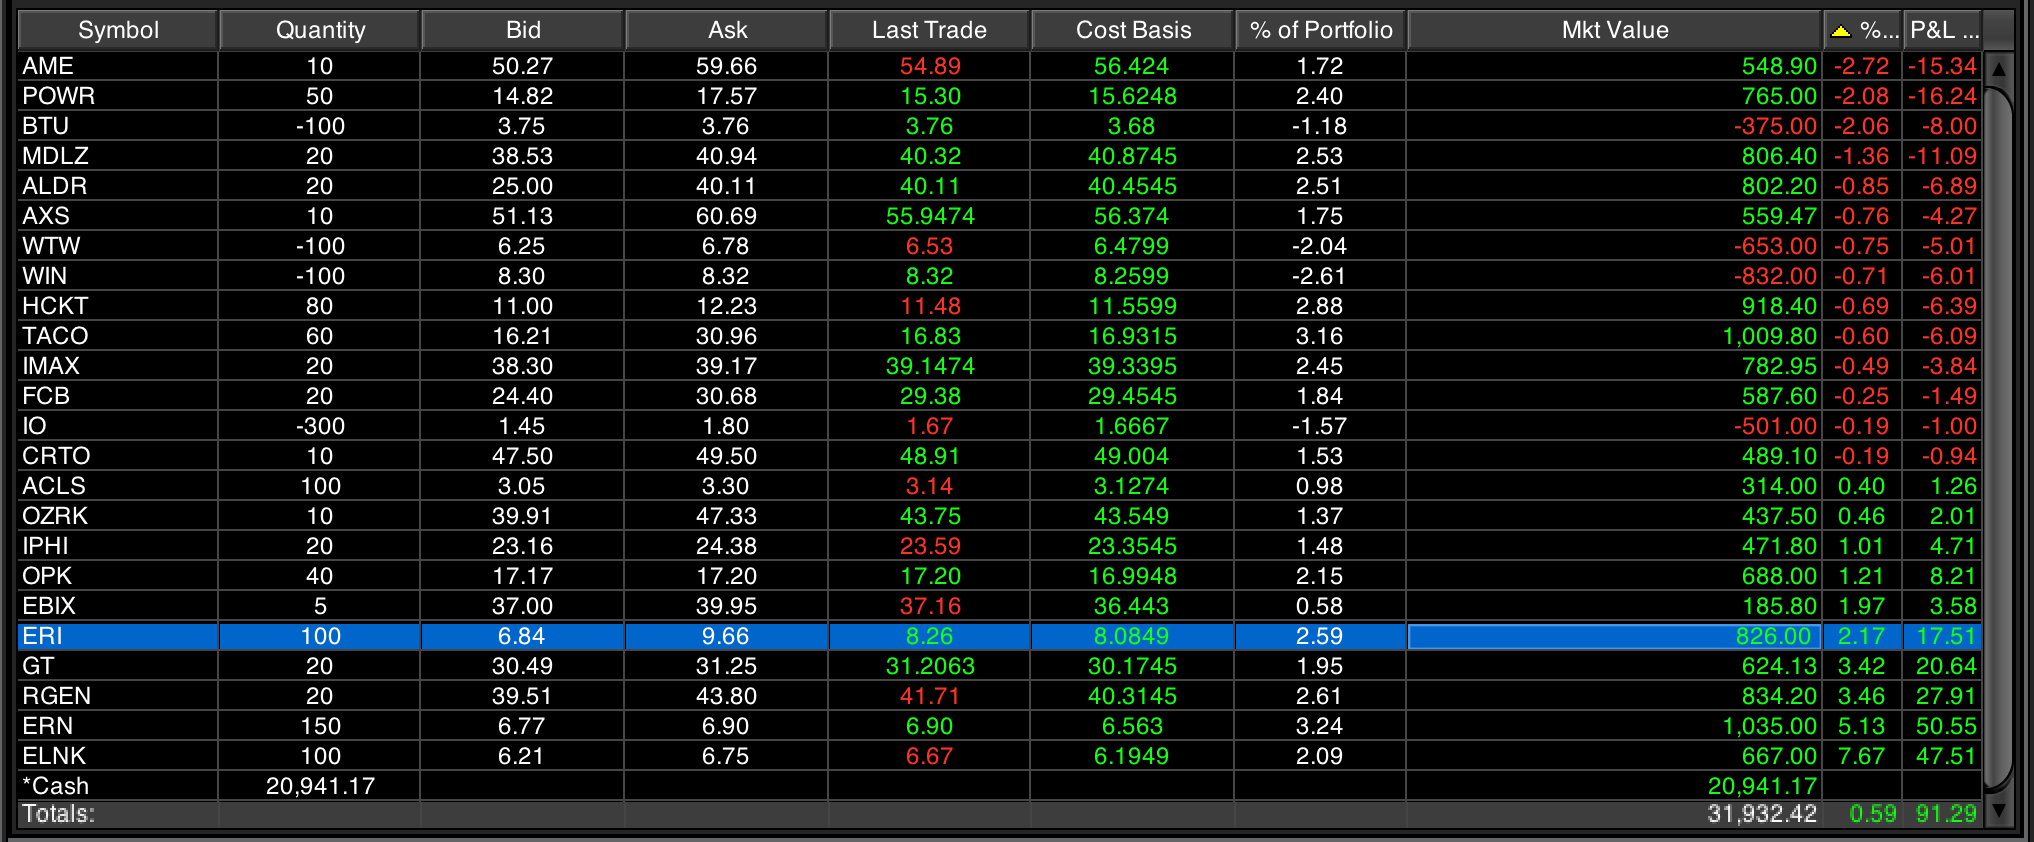Image resolution: width=2034 pixels, height=842 pixels.
Task: Select the POWR symbol cell
Action: click(118, 96)
